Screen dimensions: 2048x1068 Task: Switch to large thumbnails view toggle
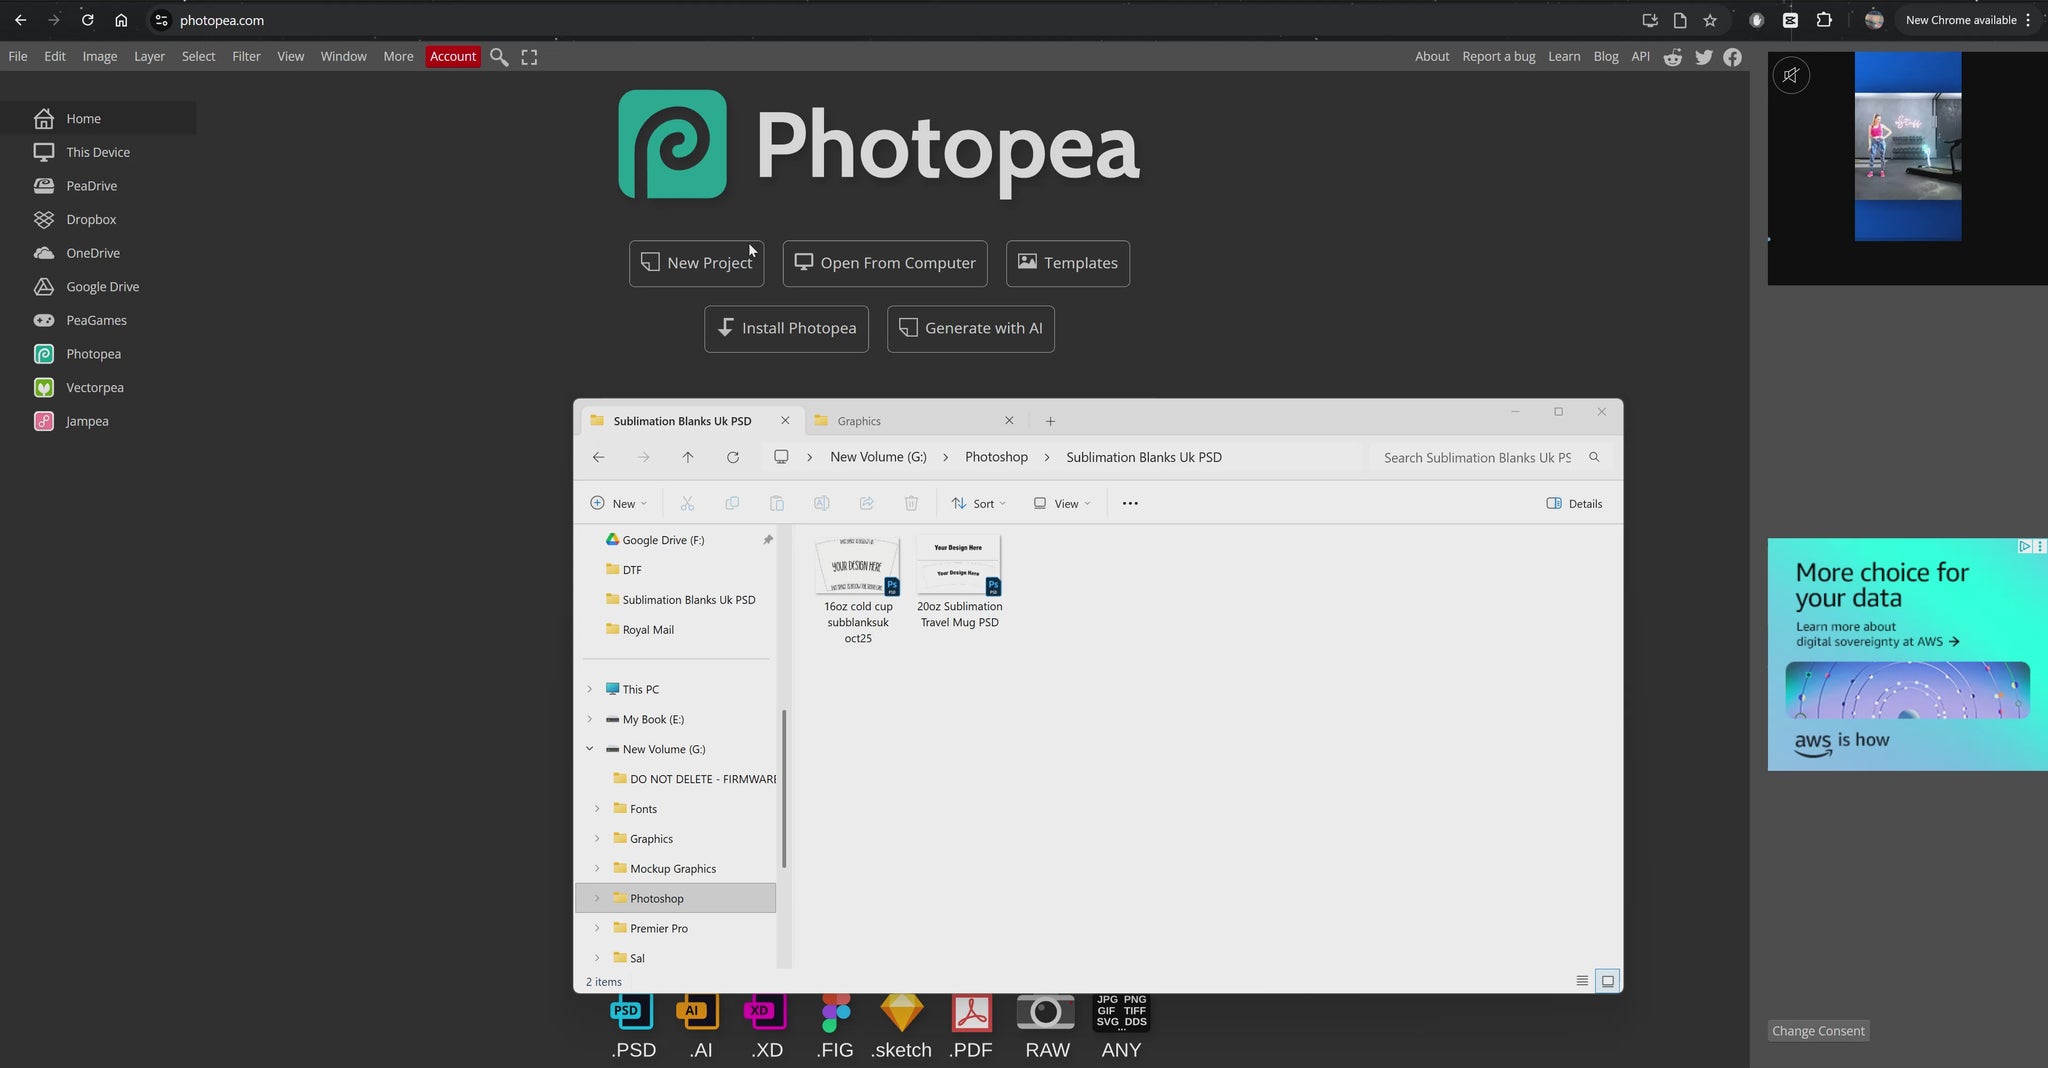click(1607, 981)
